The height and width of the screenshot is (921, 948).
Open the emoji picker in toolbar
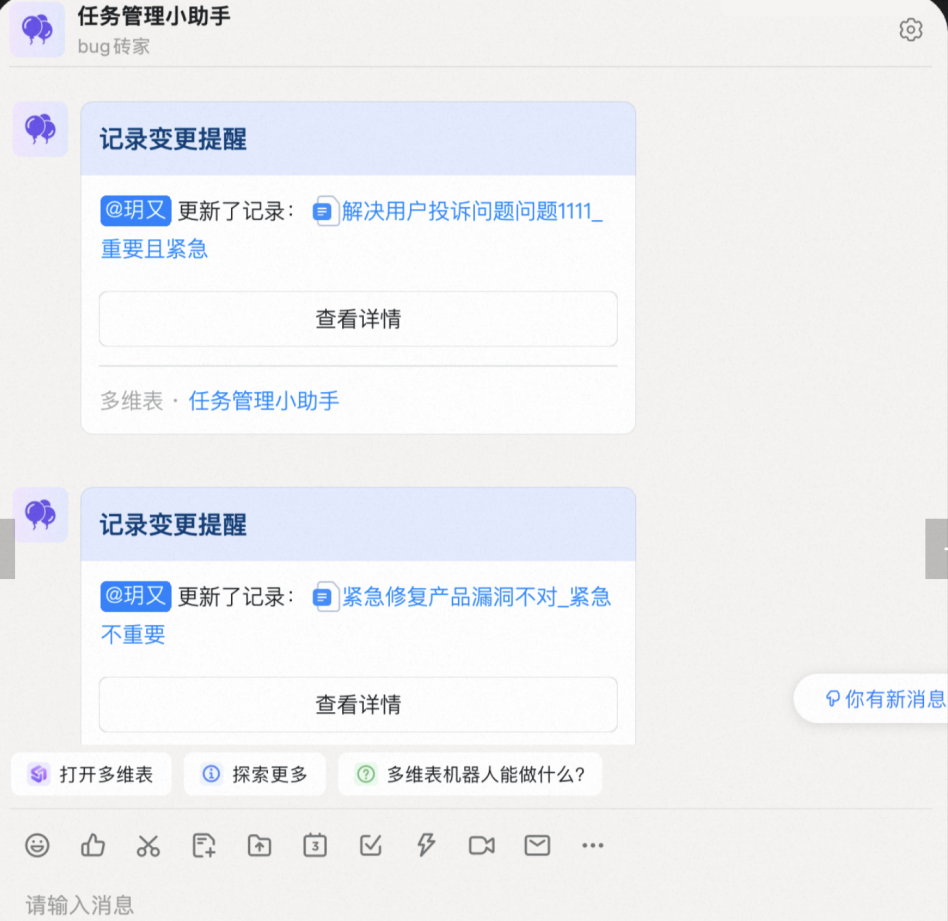37,845
